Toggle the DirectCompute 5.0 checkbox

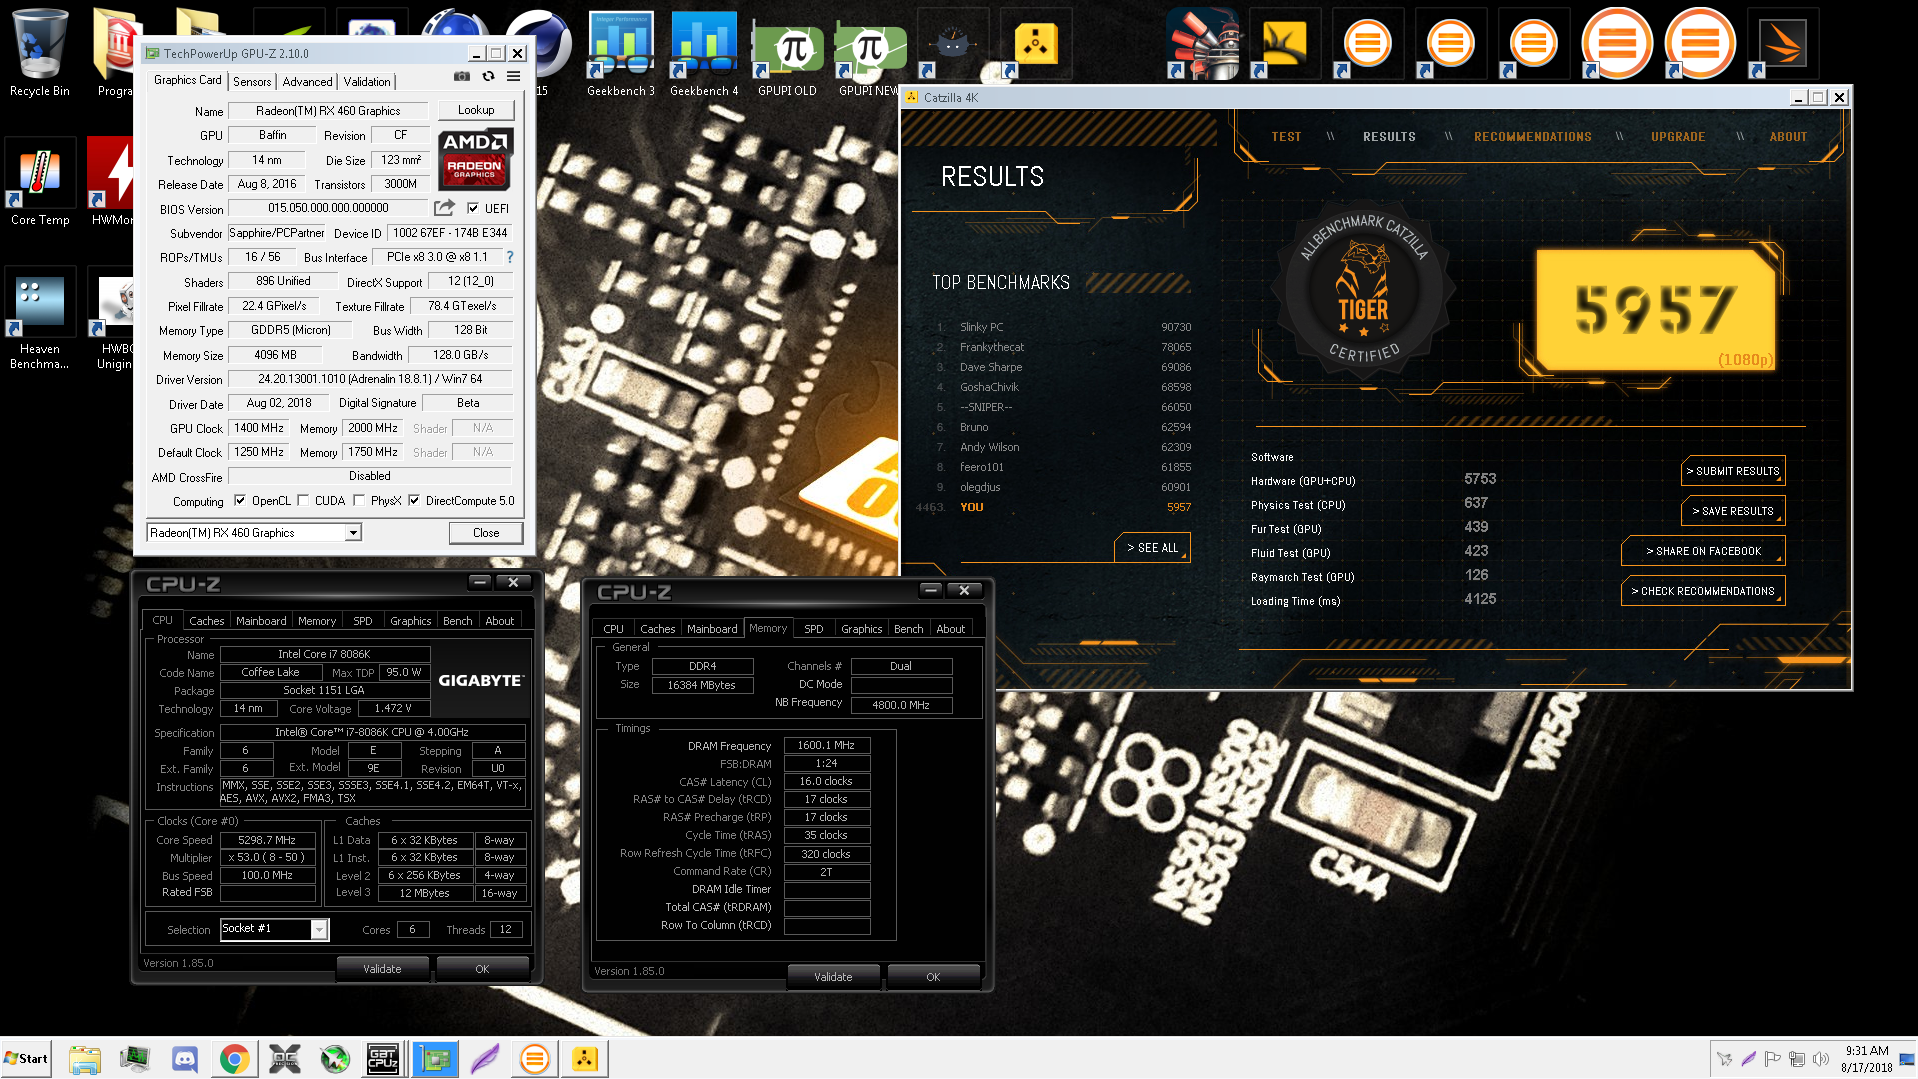pos(414,500)
